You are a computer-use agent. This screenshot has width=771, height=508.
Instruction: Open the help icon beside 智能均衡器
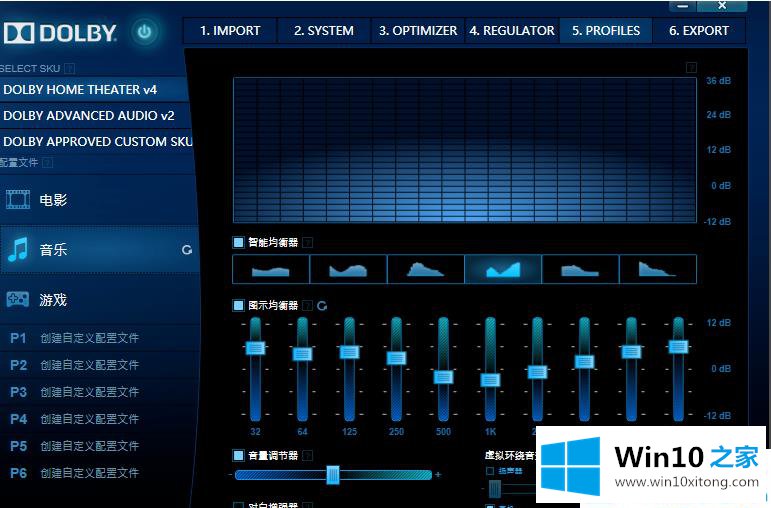(307, 242)
